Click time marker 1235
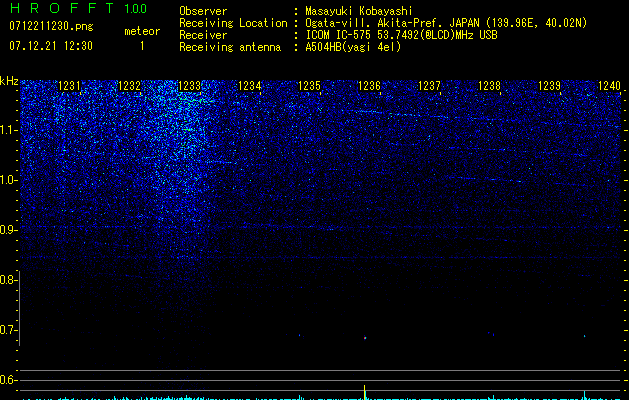Viewport: 629px width, 400px height. pyautogui.click(x=310, y=85)
